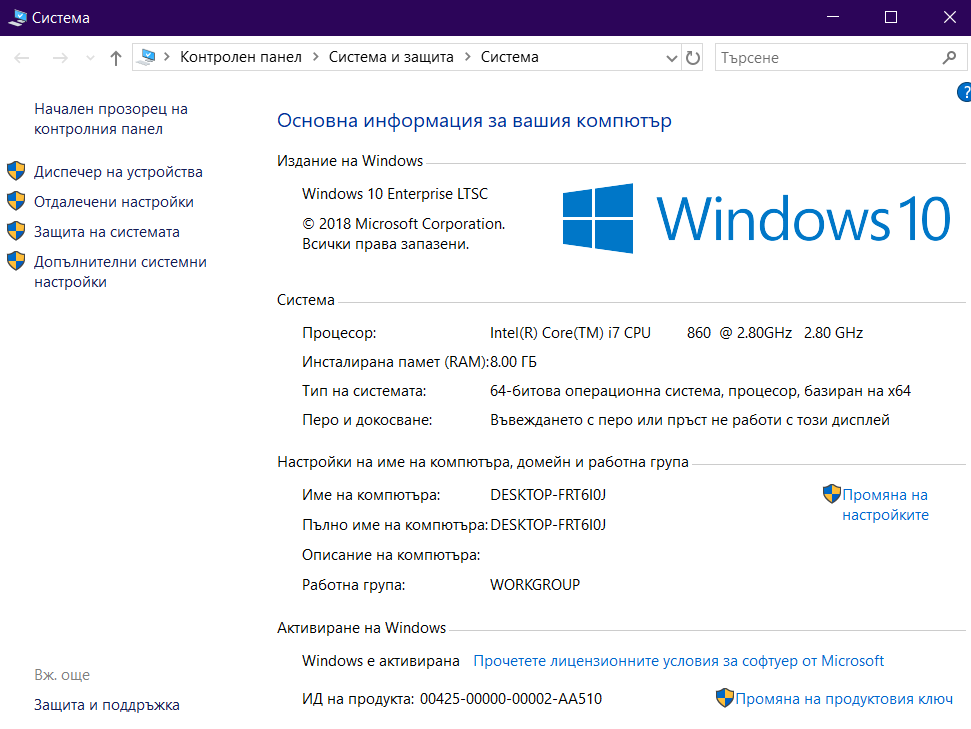Image resolution: width=971 pixels, height=729 pixels.
Task: Close the Система window
Action: coord(949,17)
